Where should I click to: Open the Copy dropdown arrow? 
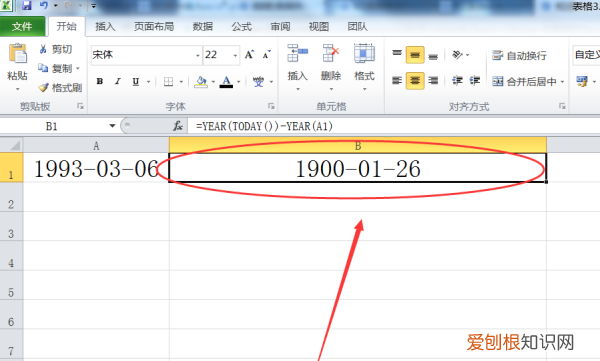click(x=78, y=69)
